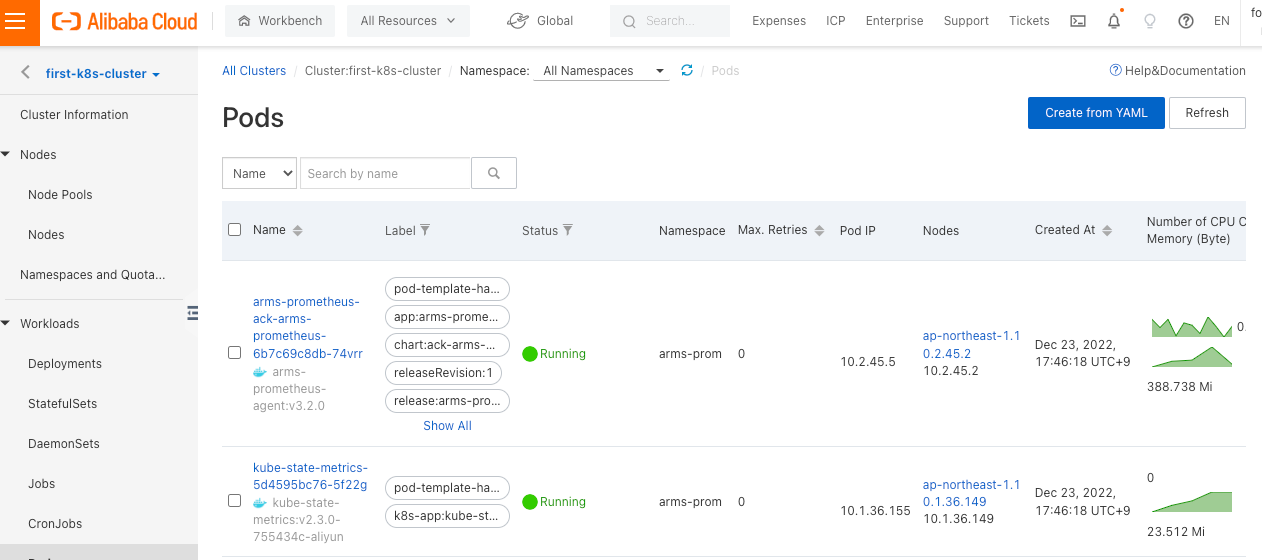Check the kube-state-metrics pod checkbox
This screenshot has width=1262, height=560.
tap(235, 500)
